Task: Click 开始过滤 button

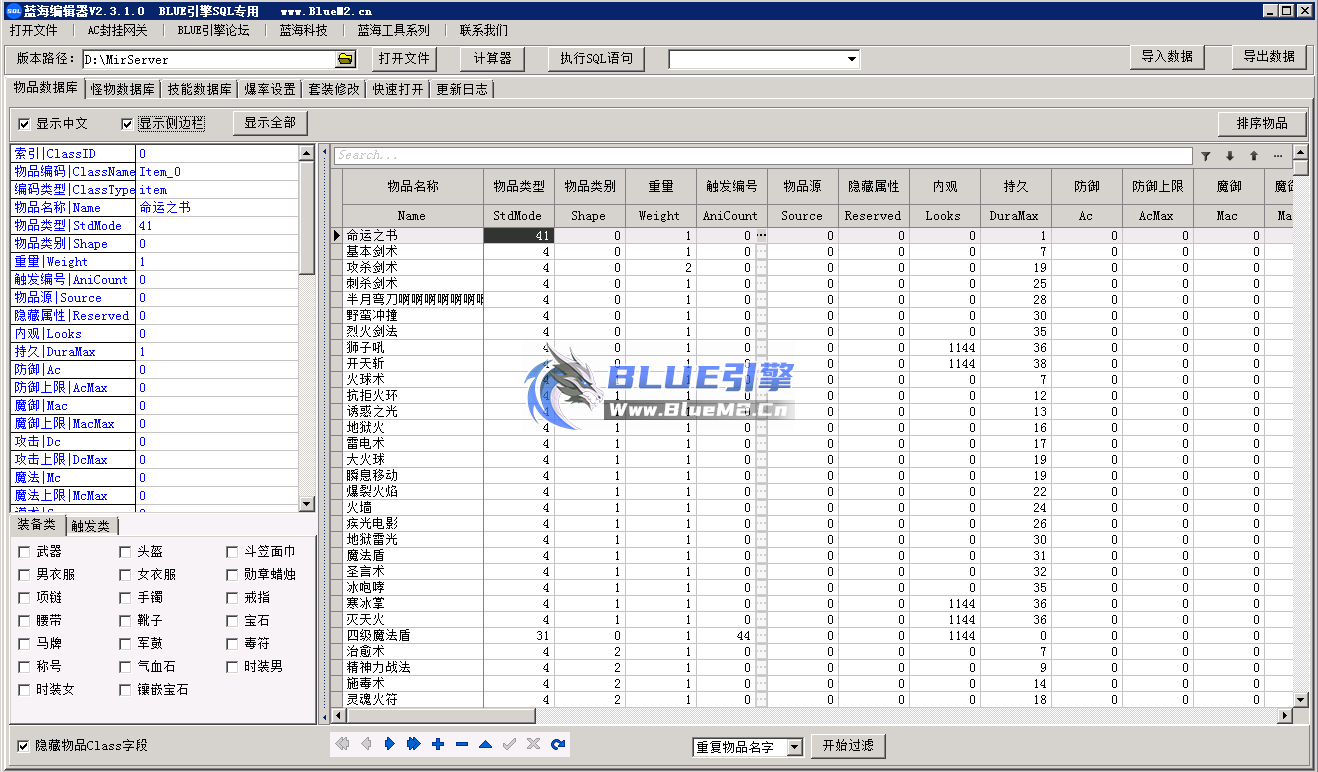Action: [x=848, y=746]
